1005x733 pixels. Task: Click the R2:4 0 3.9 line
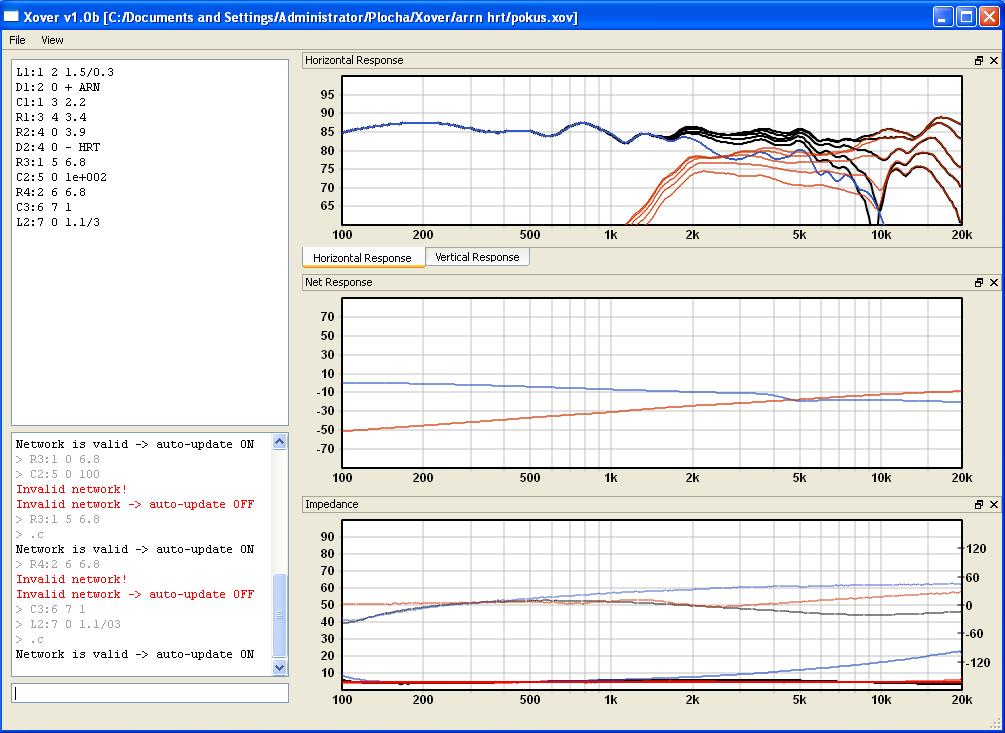click(51, 132)
